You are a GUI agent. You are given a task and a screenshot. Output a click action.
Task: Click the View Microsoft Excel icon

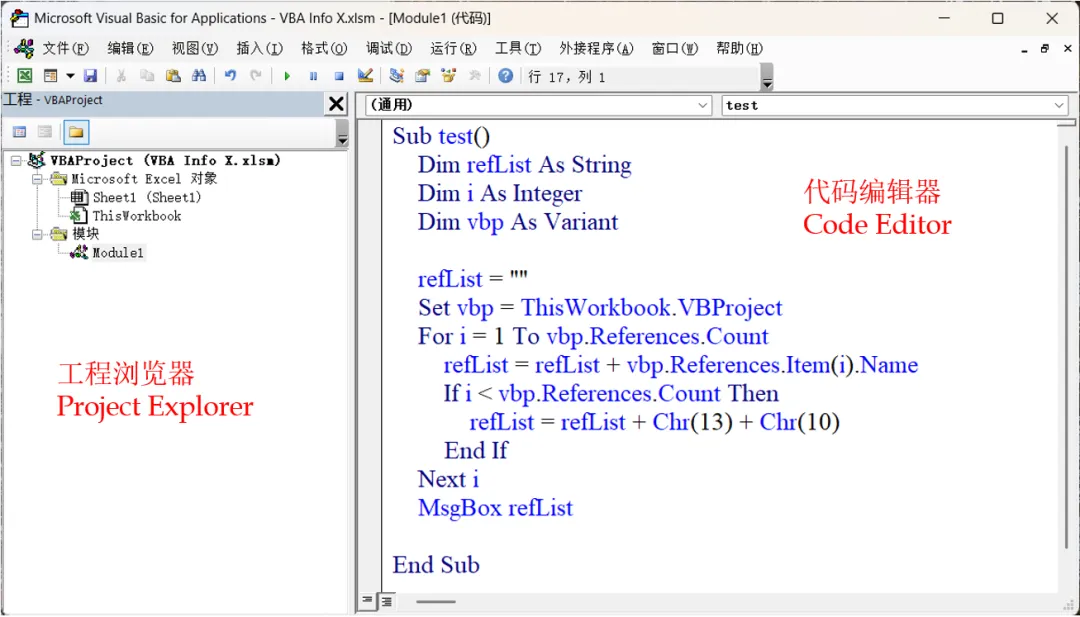[25, 76]
